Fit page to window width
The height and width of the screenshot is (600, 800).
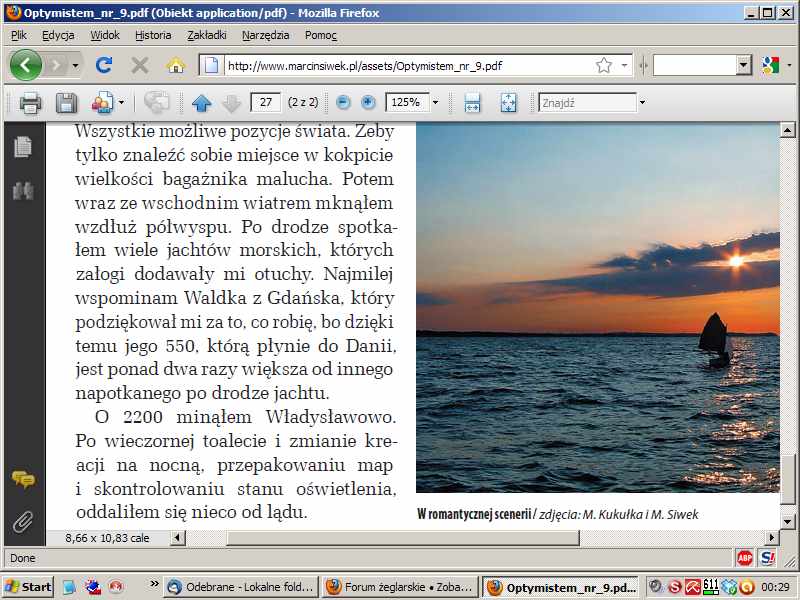pos(473,103)
